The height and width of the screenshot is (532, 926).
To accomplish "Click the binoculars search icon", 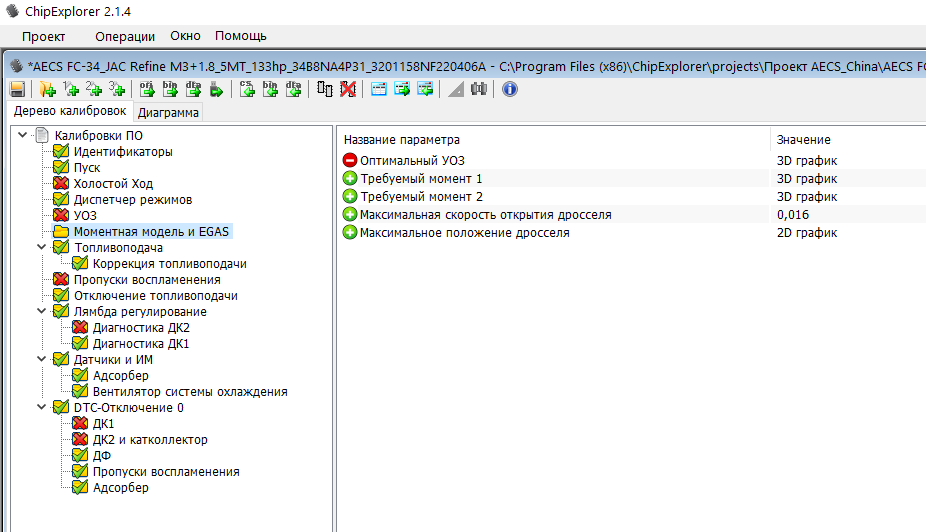I will [479, 89].
